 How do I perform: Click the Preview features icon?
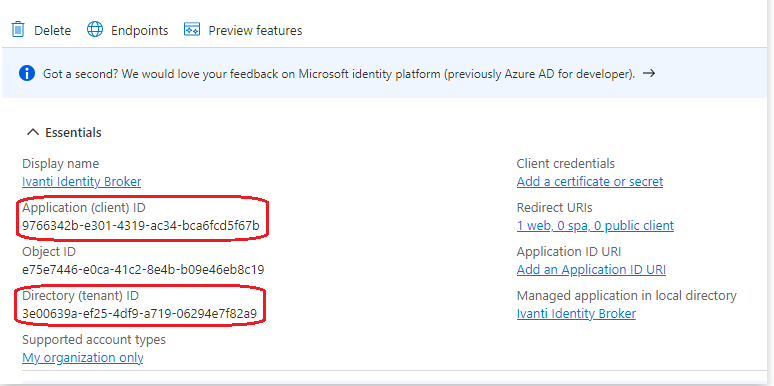[192, 30]
